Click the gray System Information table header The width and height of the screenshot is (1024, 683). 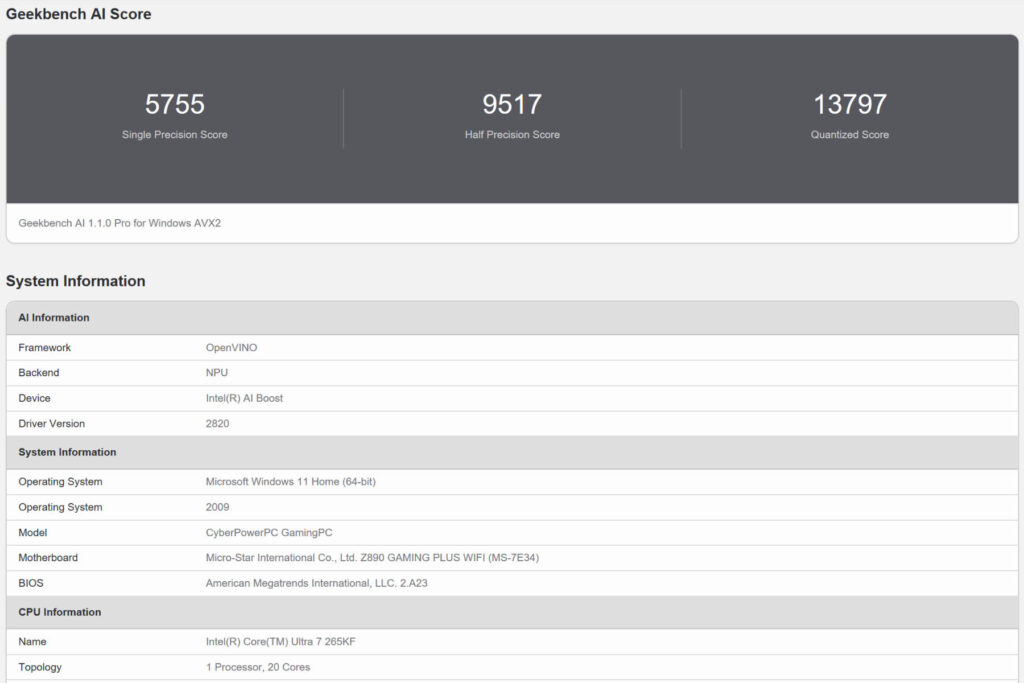(67, 452)
